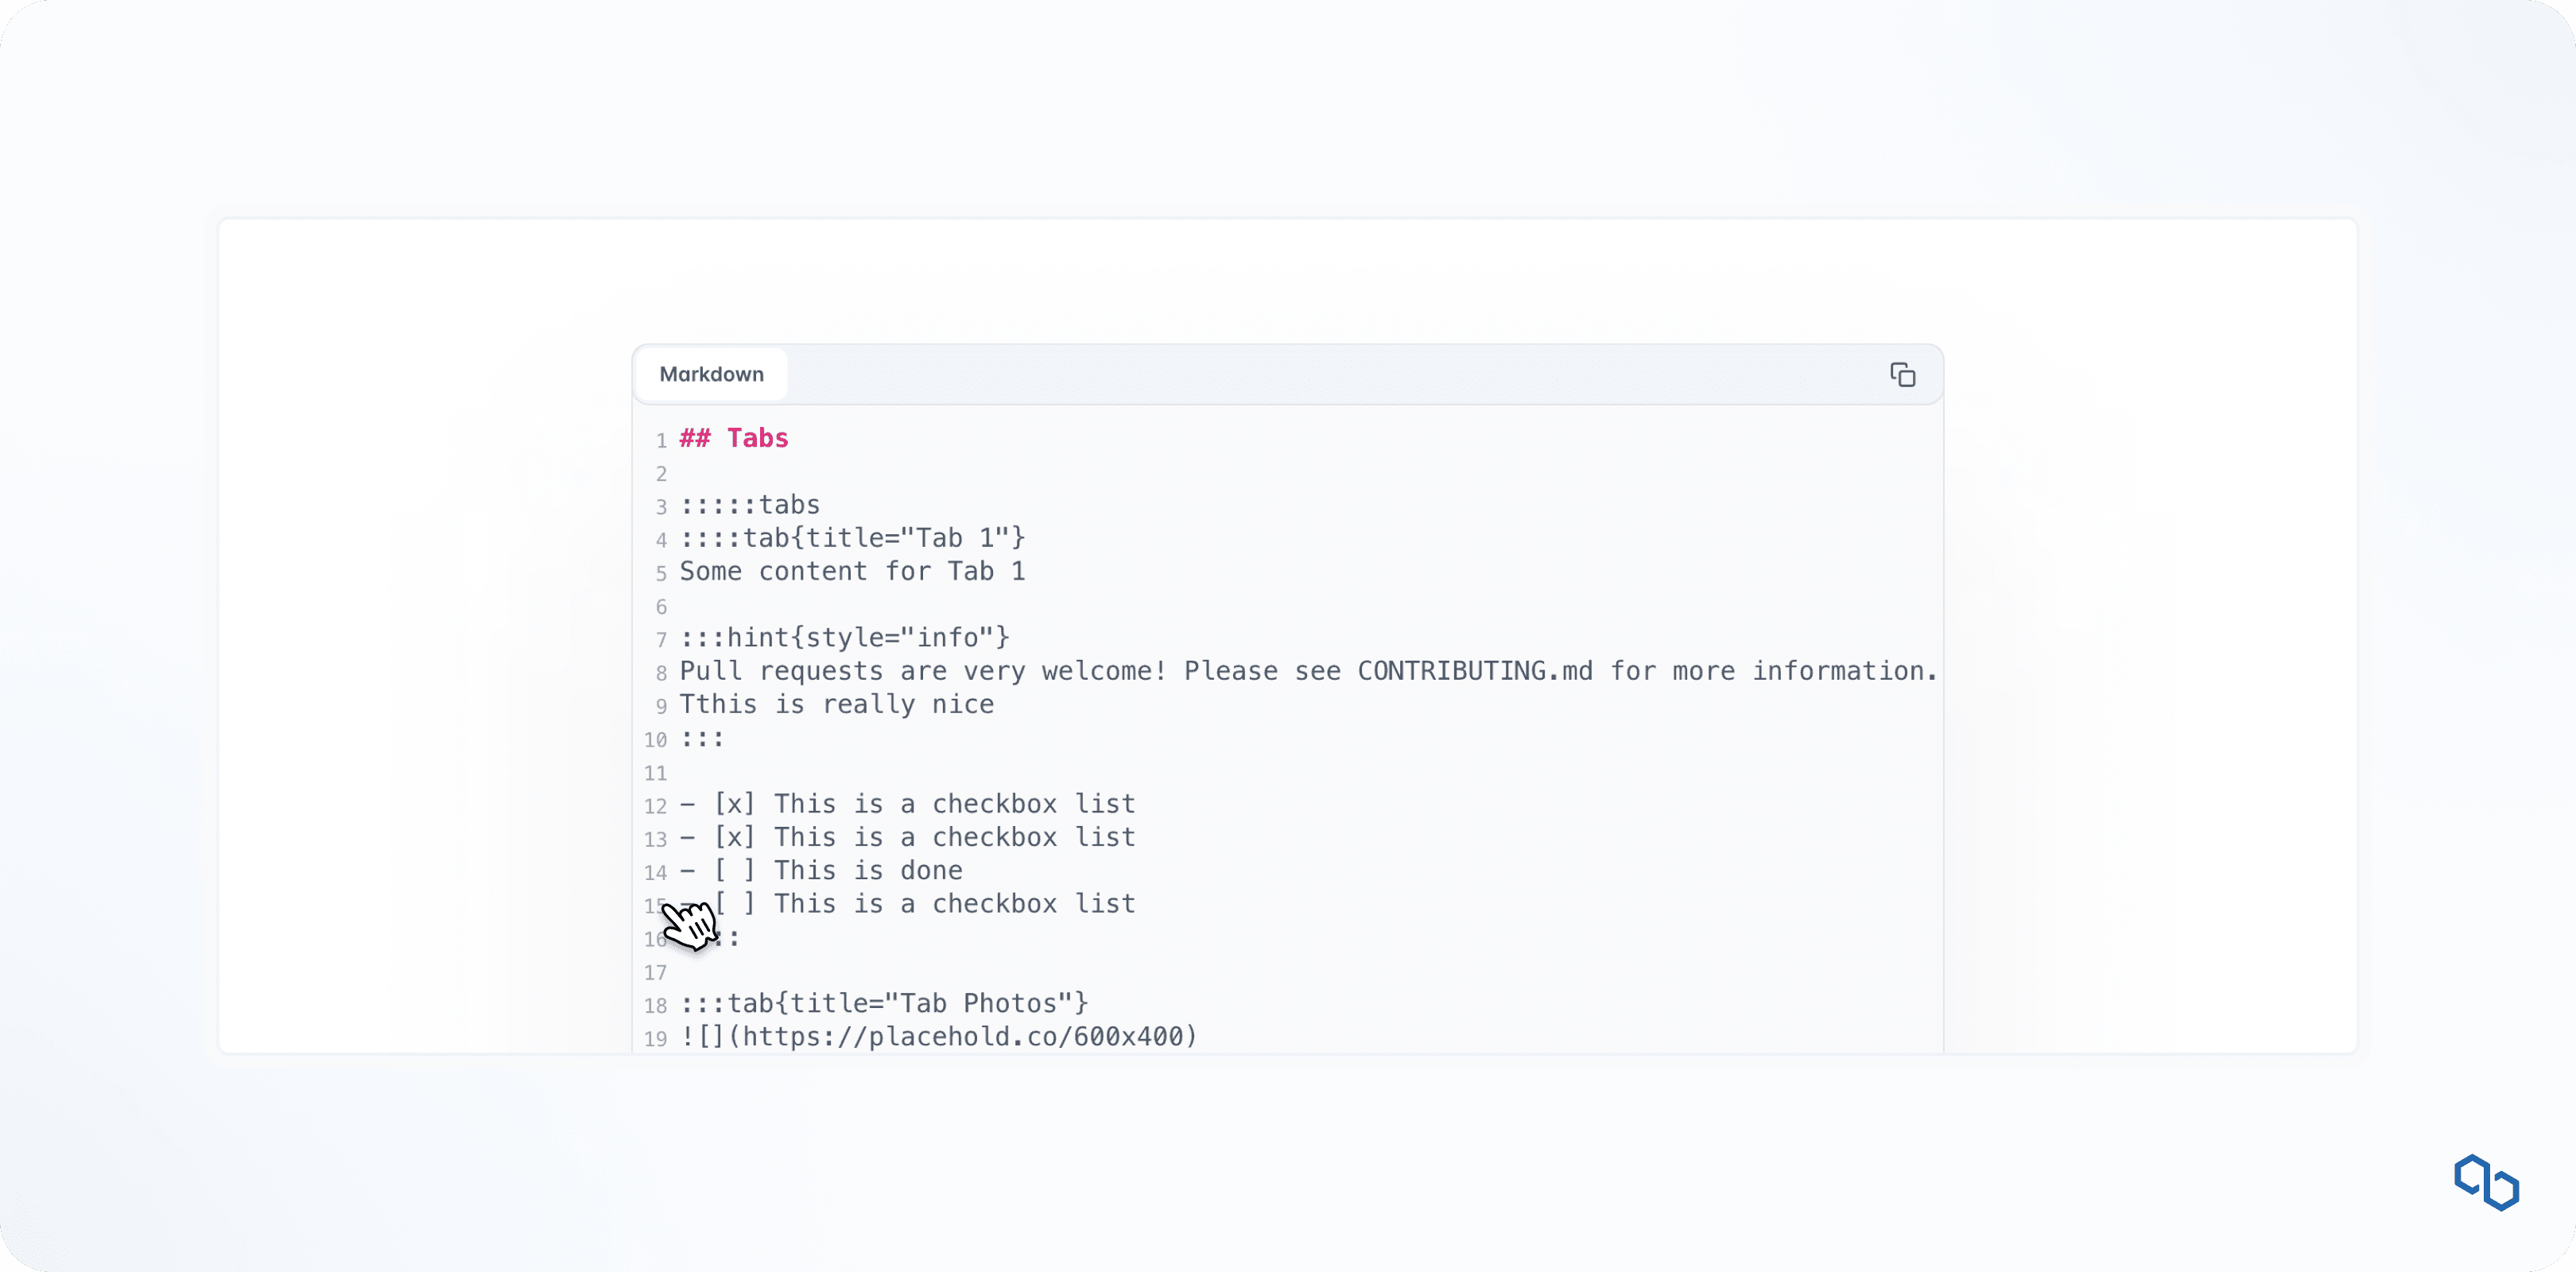Click line number 17 in gutter
This screenshot has height=1272, width=2576.
click(655, 972)
